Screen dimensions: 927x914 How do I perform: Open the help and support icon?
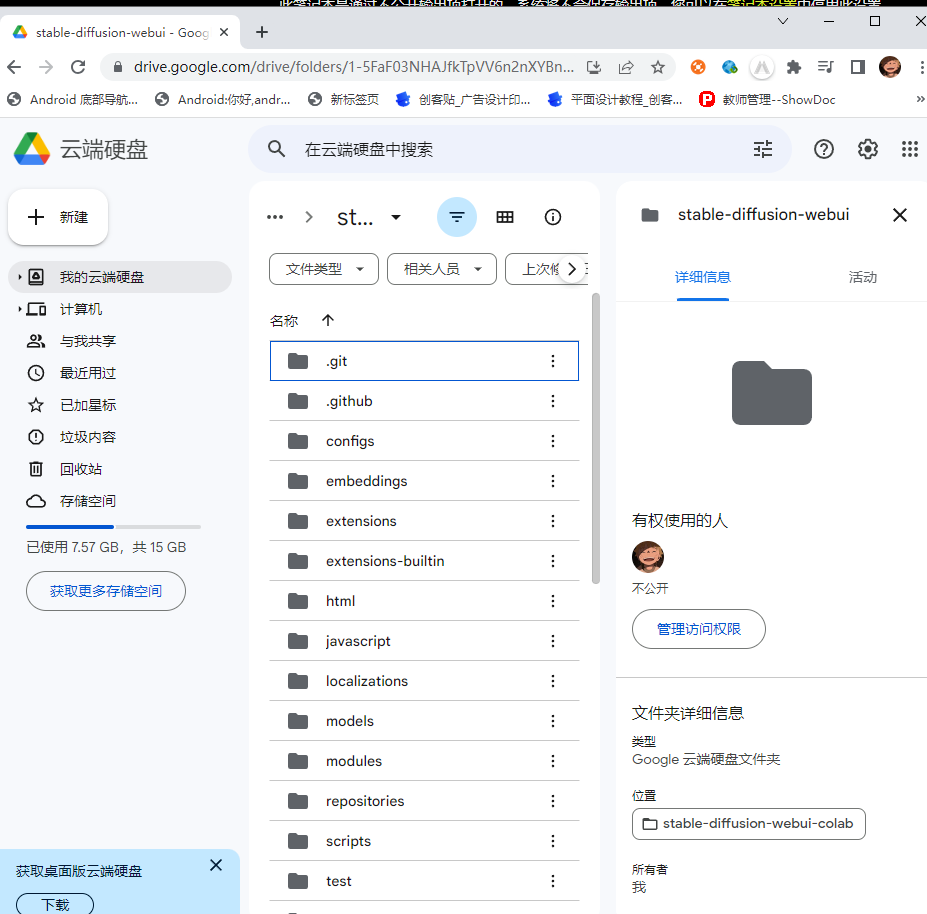(x=823, y=149)
